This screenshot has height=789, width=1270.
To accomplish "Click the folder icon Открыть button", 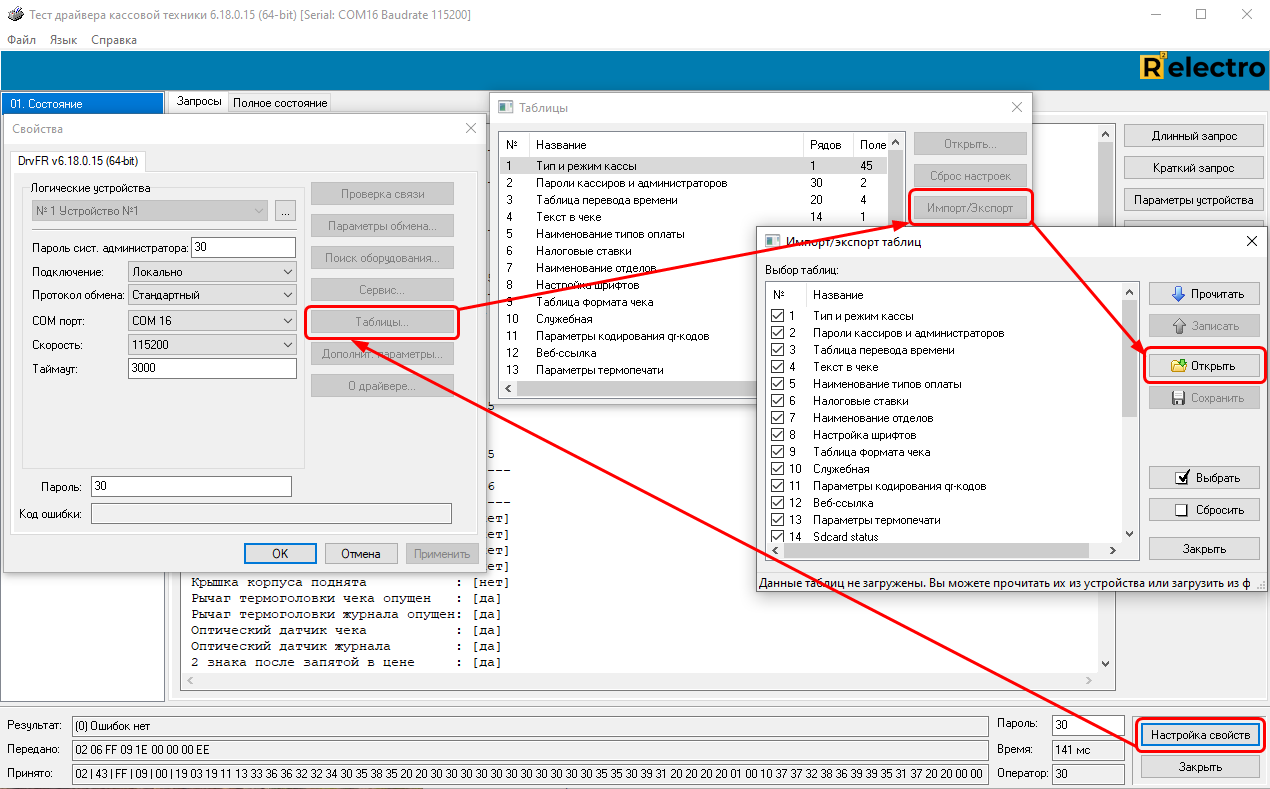I will coord(1204,366).
